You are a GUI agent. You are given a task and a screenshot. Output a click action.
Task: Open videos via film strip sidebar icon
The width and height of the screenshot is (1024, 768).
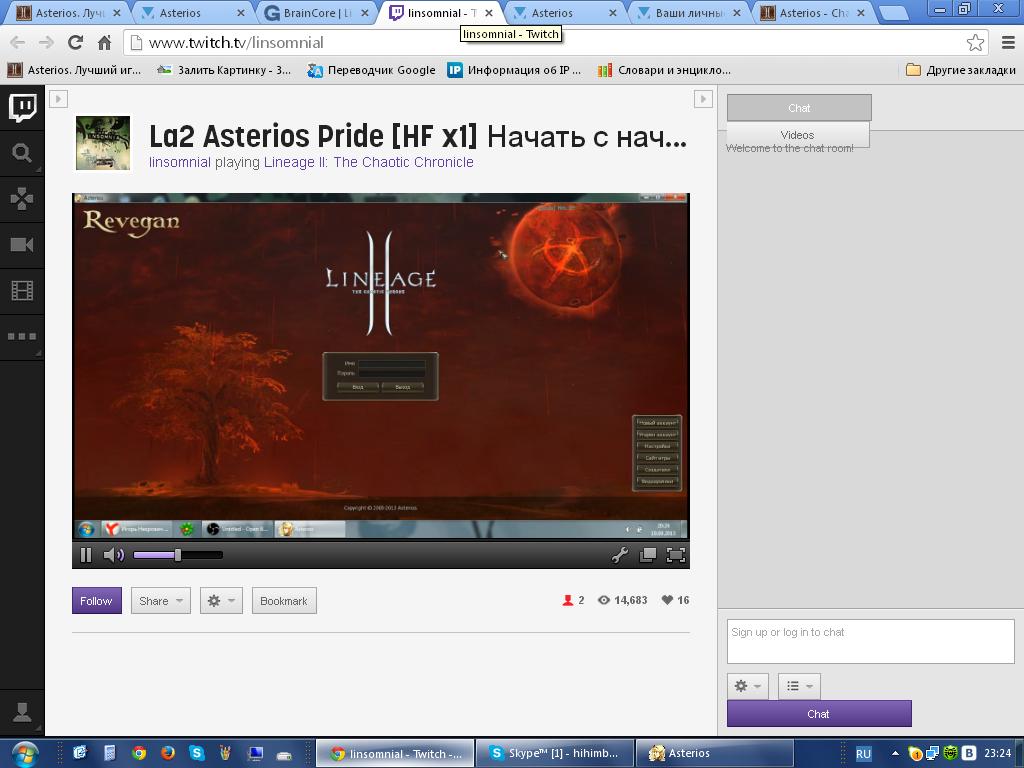22,291
